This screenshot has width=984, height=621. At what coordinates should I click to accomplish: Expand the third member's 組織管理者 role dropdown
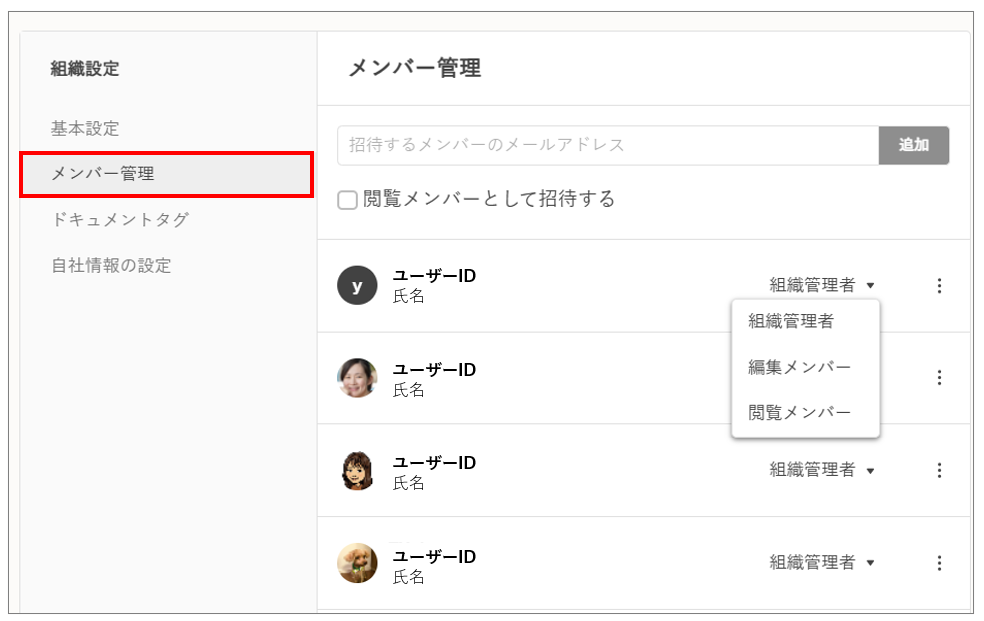[x=822, y=470]
